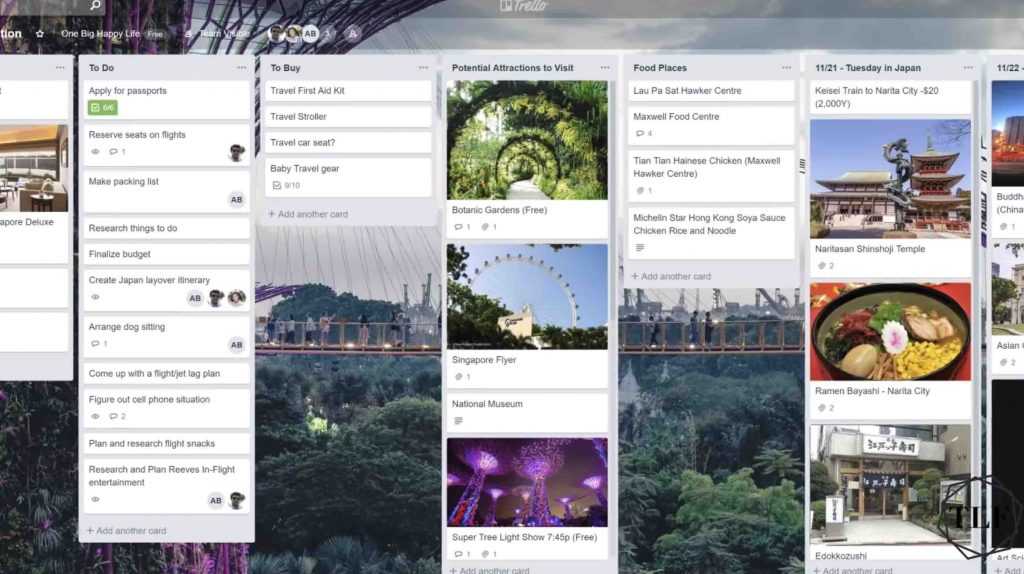The image size is (1024, 574).
Task: Open the Botanic Gardens card cover image
Action: (x=527, y=140)
